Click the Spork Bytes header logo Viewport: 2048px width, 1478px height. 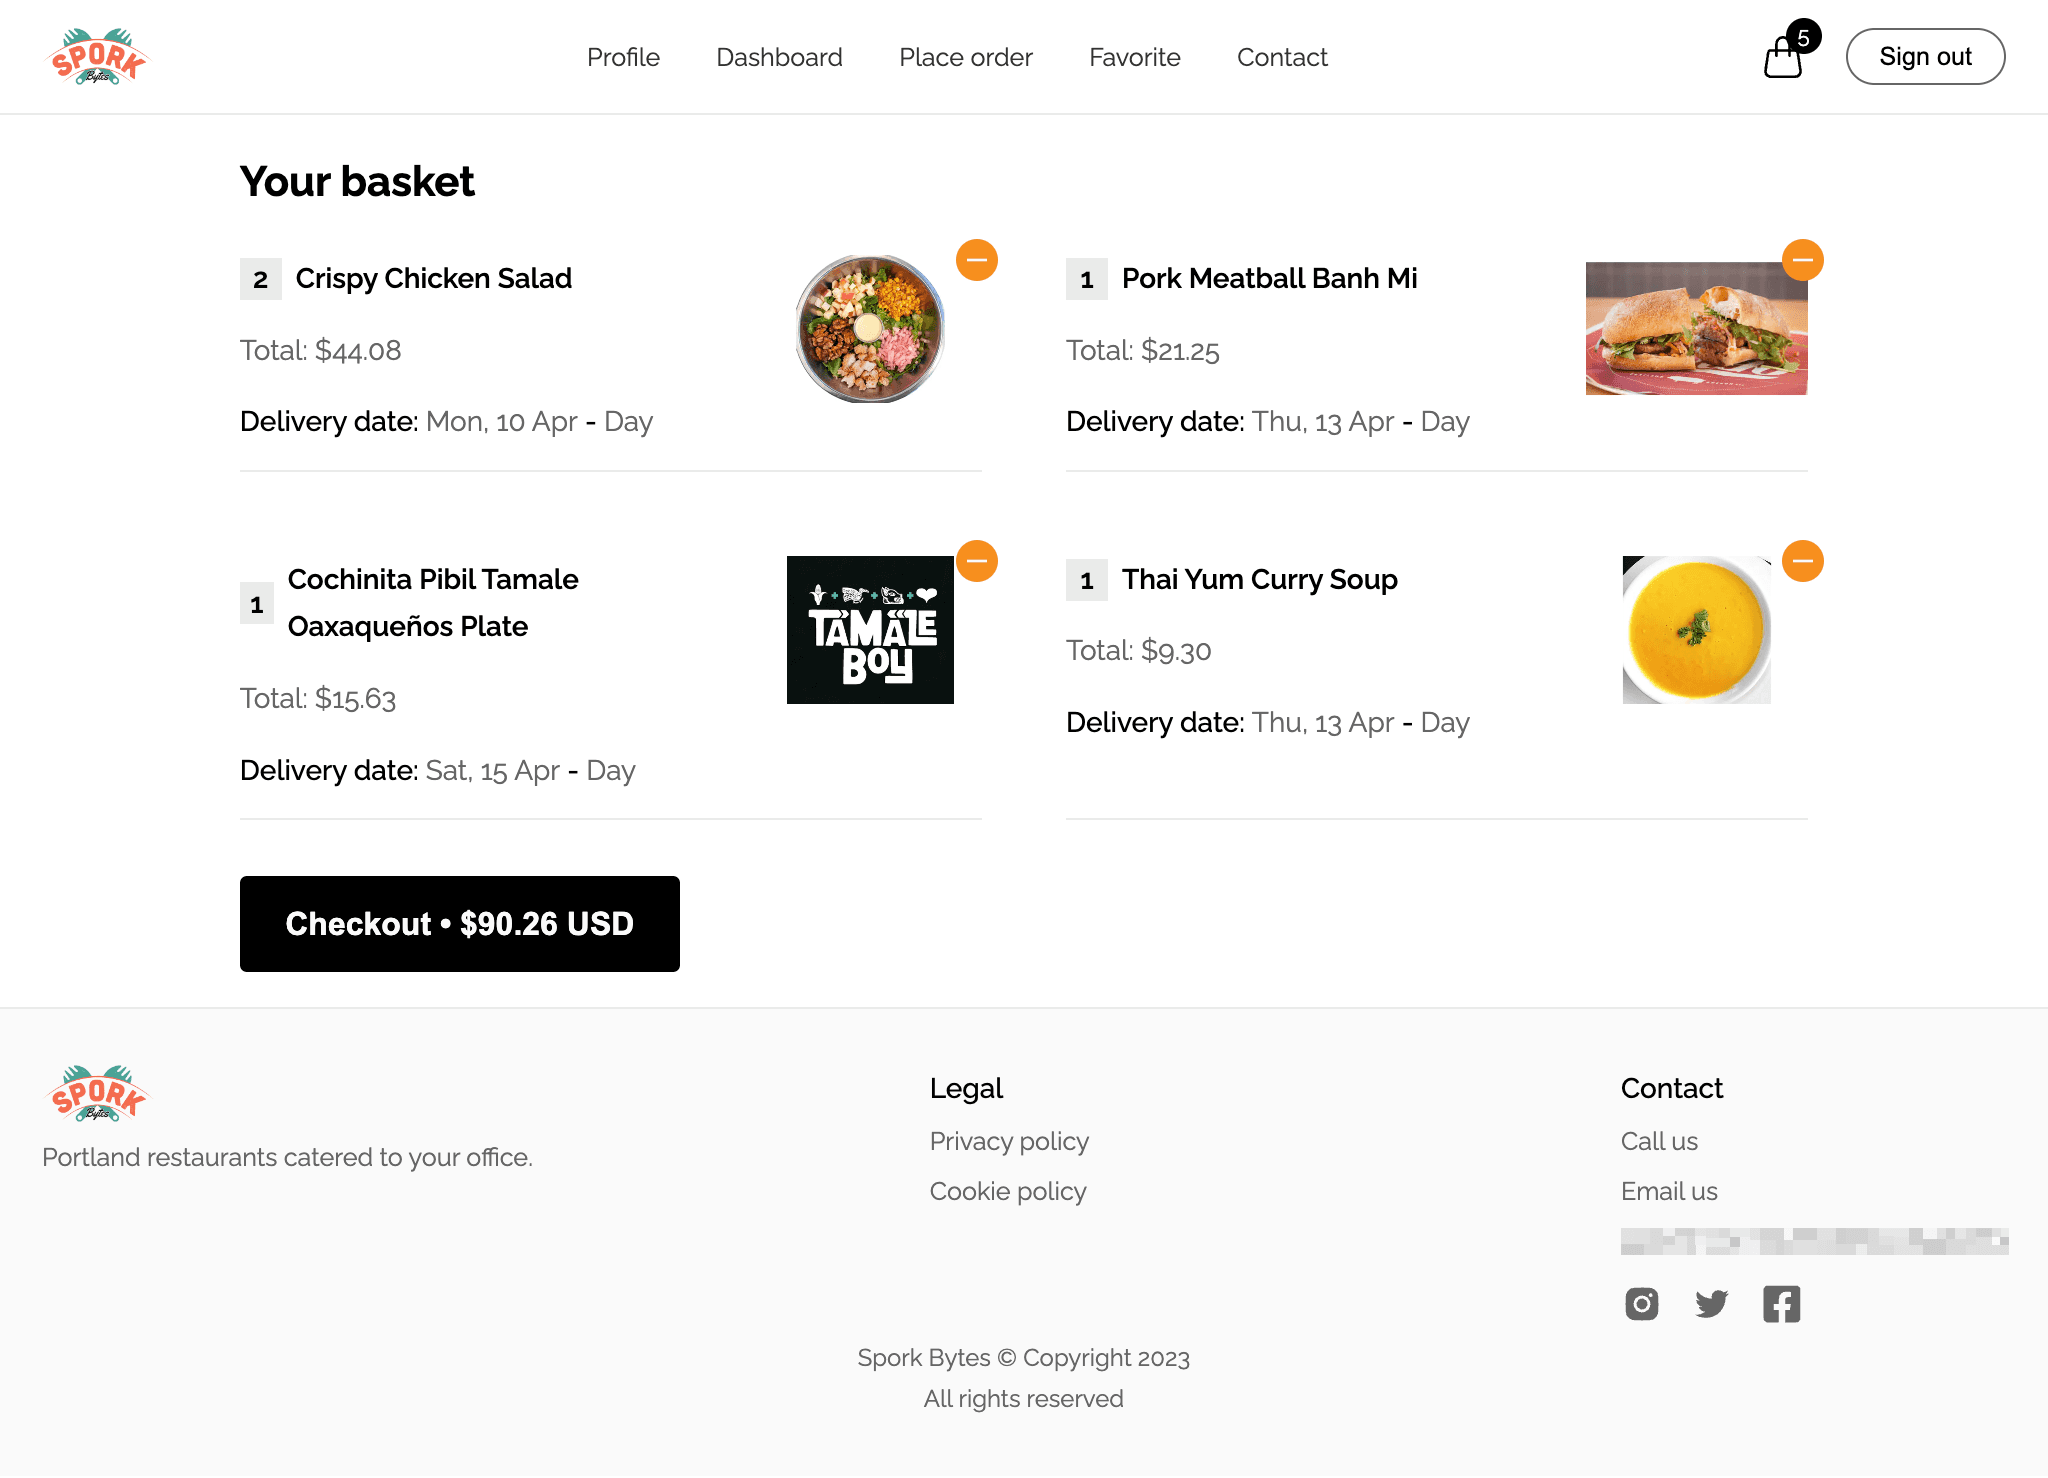[98, 56]
